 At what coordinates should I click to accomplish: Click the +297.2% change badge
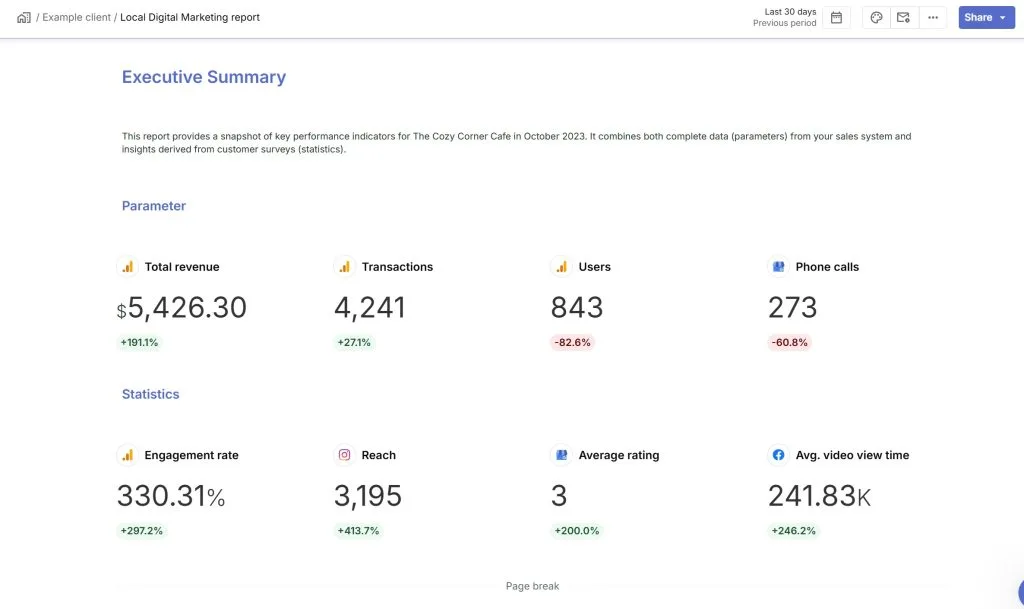point(141,531)
